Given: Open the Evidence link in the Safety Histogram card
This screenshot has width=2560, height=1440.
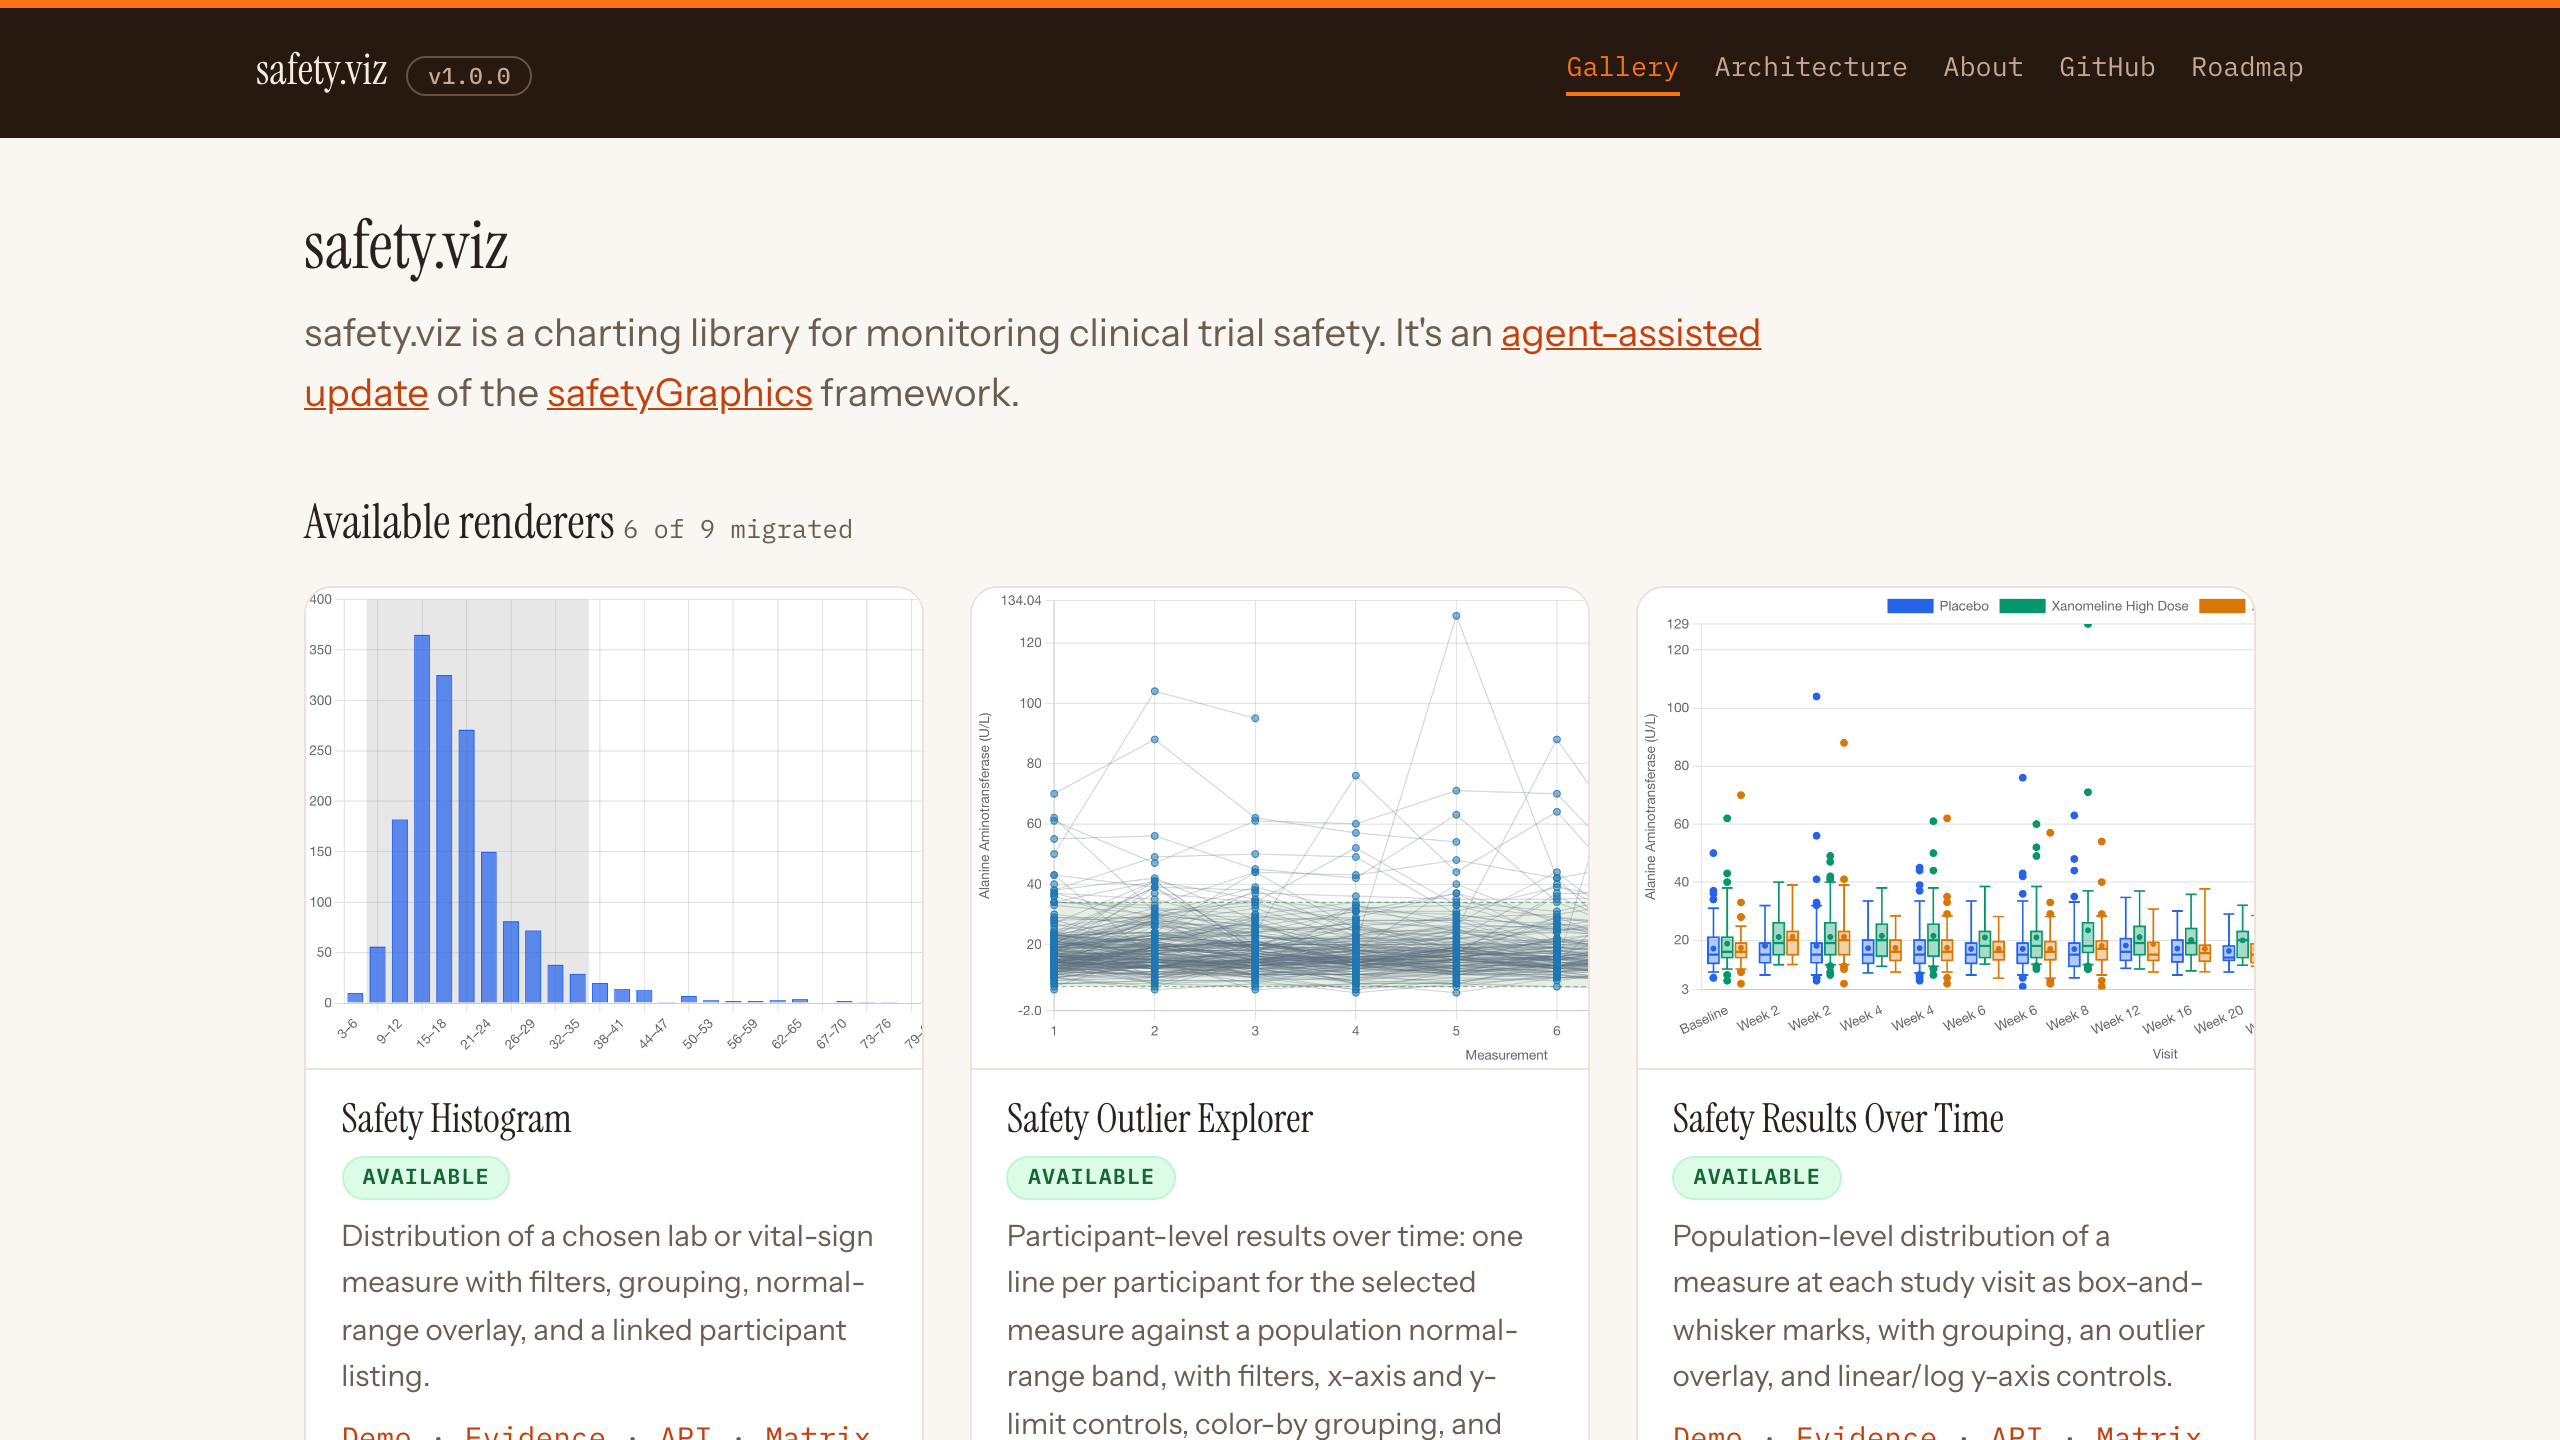Looking at the screenshot, I should (535, 1432).
